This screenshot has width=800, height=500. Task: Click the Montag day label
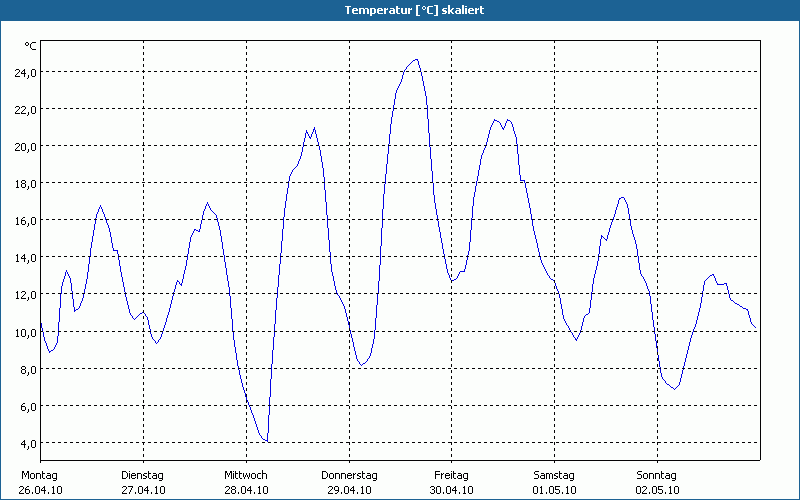(39, 476)
